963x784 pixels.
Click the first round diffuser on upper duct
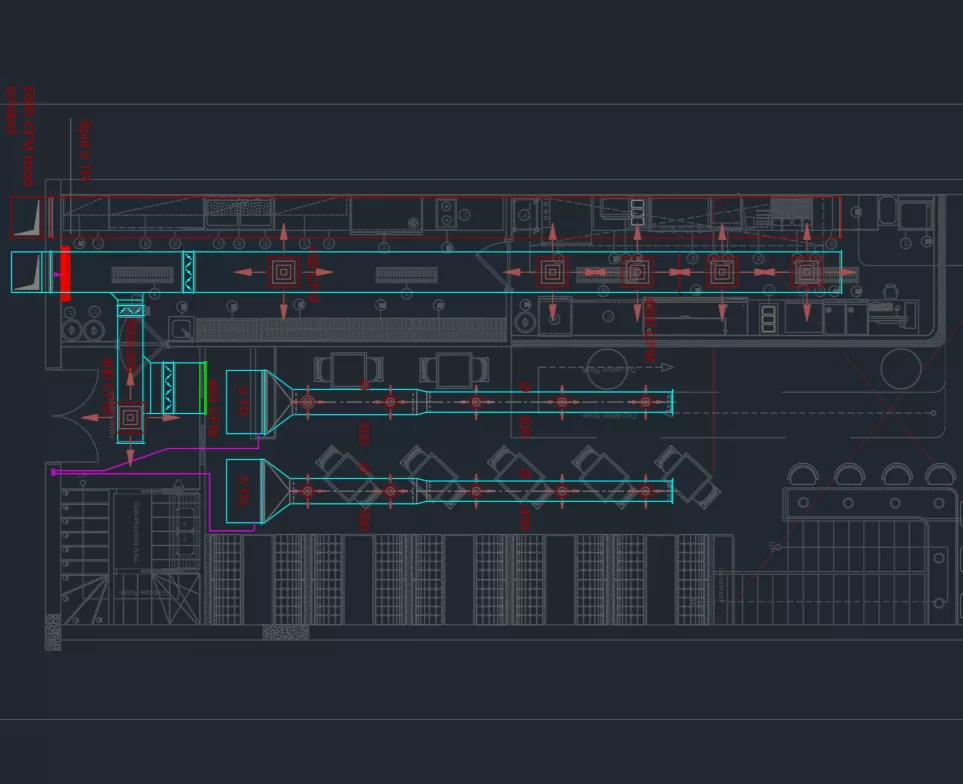(x=308, y=402)
